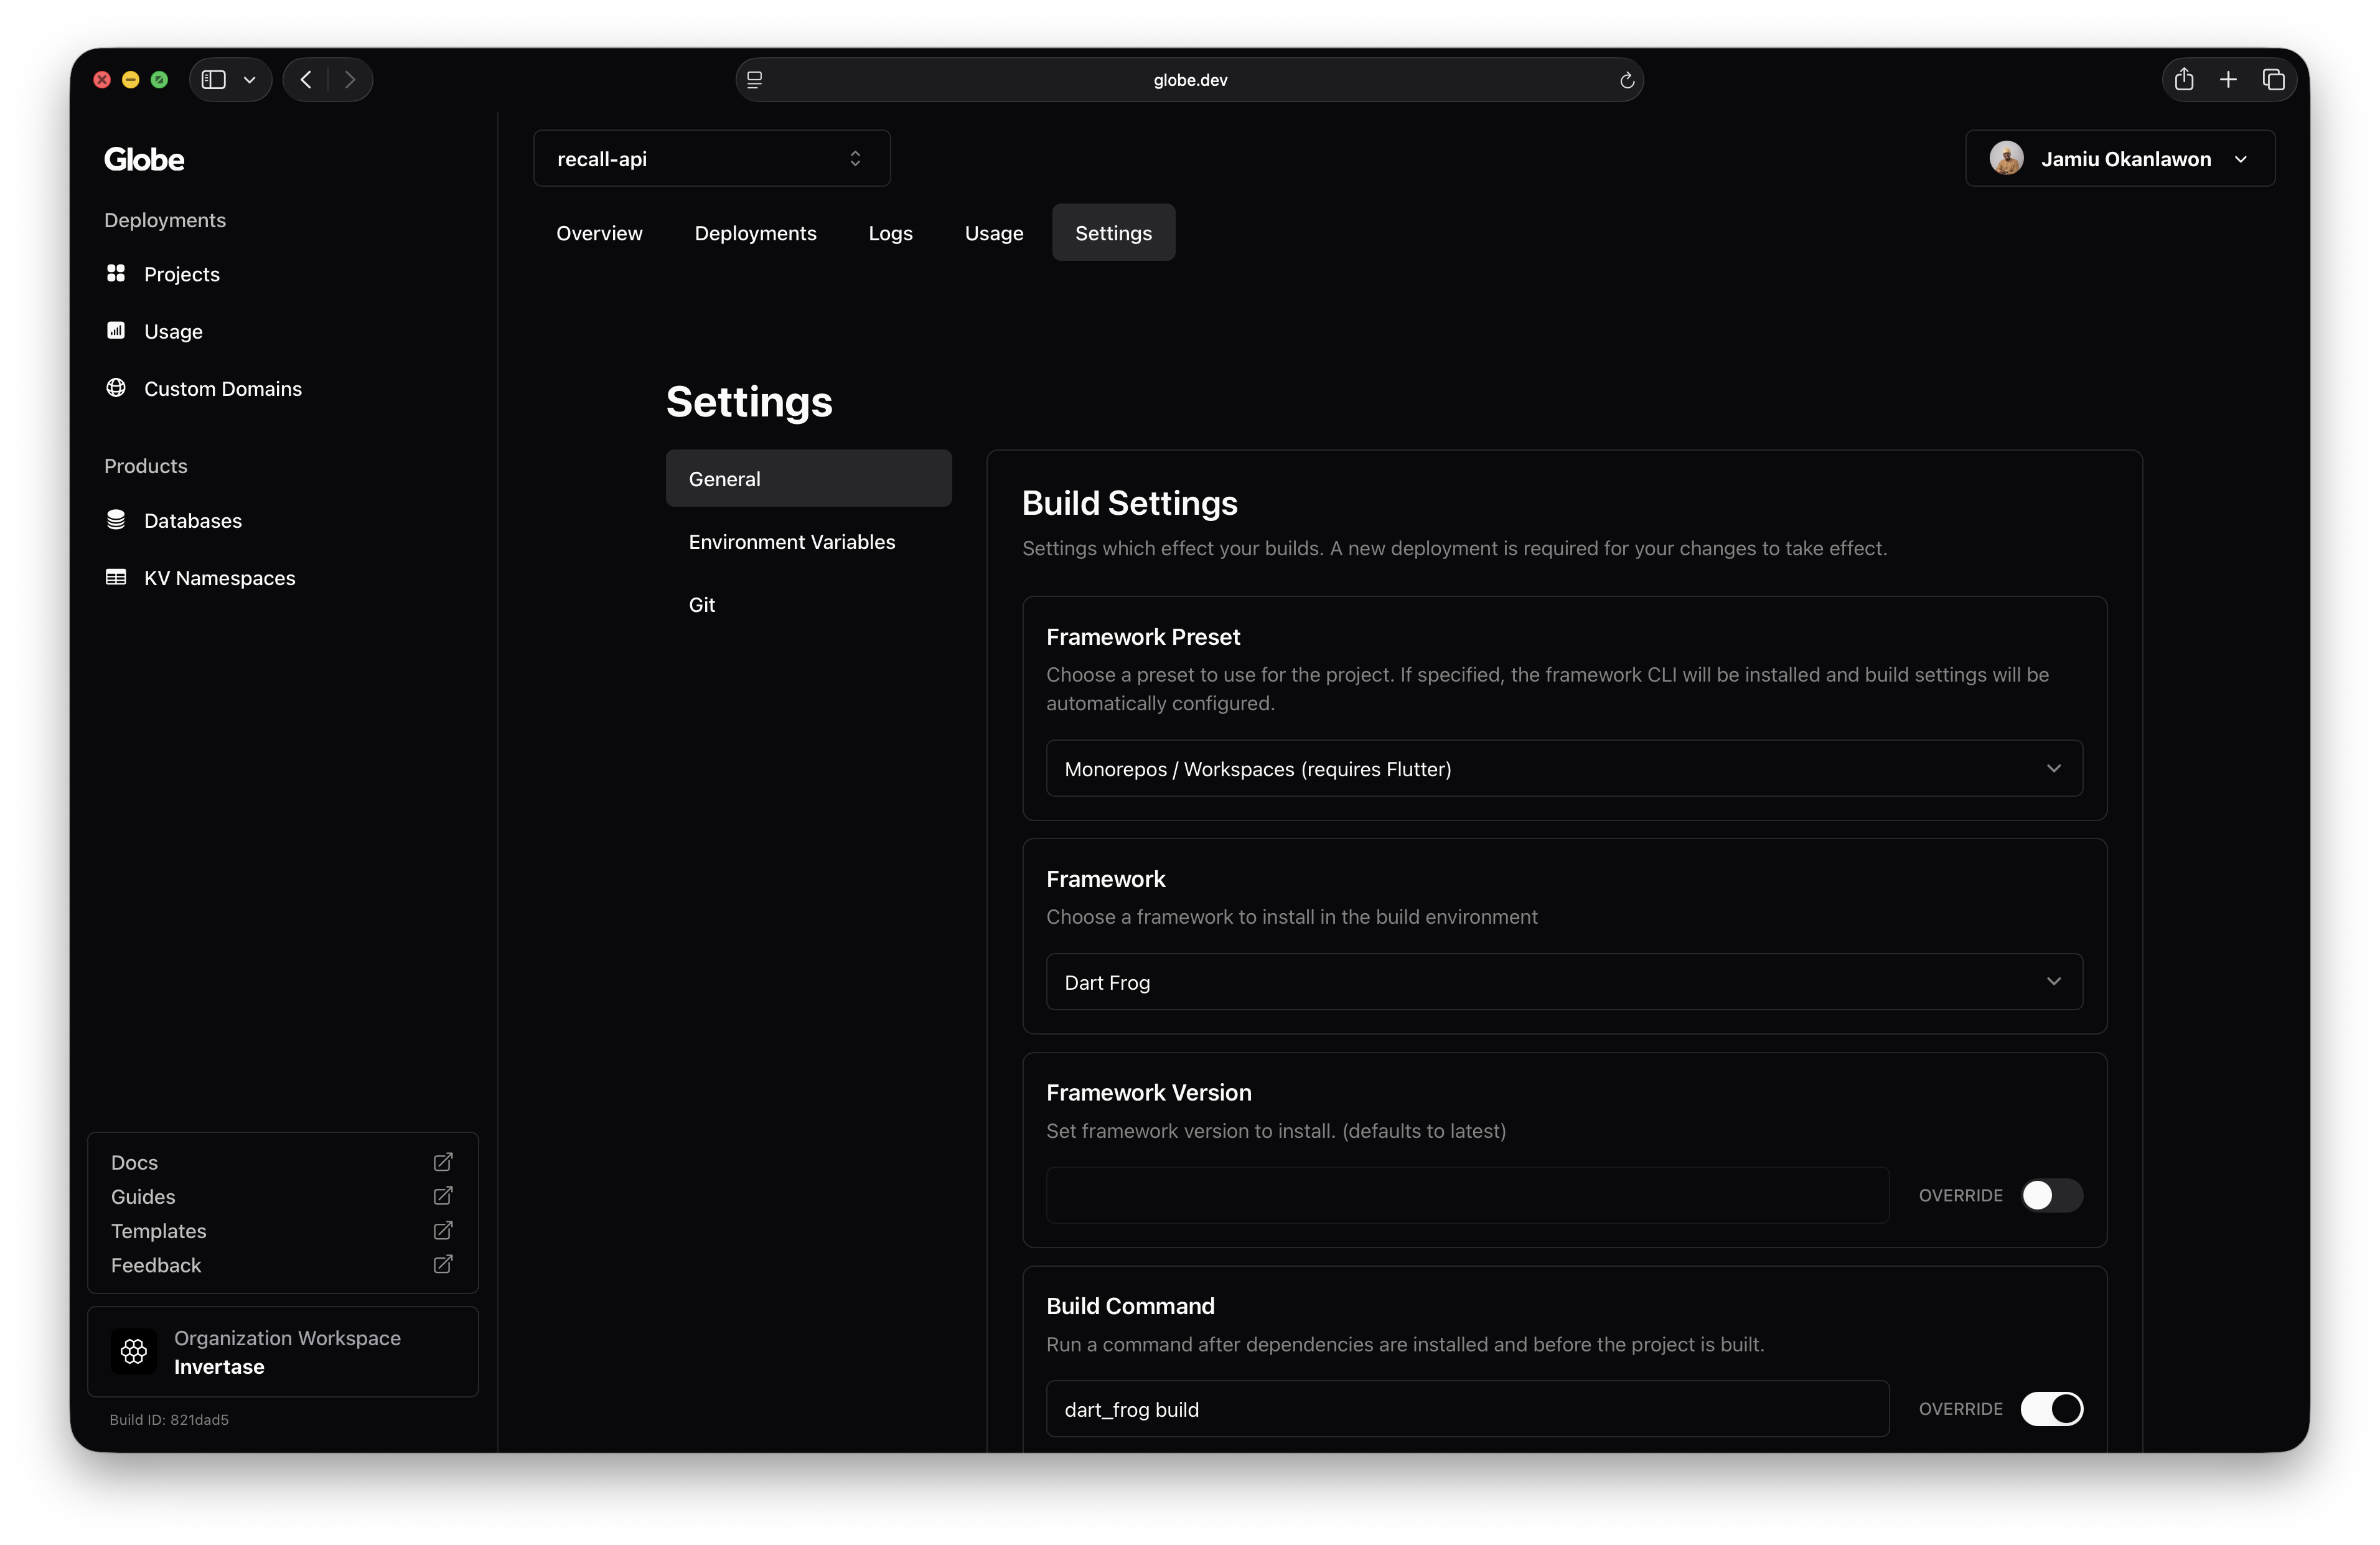Click the browser page reload icon
Viewport: 2380px width, 1545px height.
coord(1627,80)
